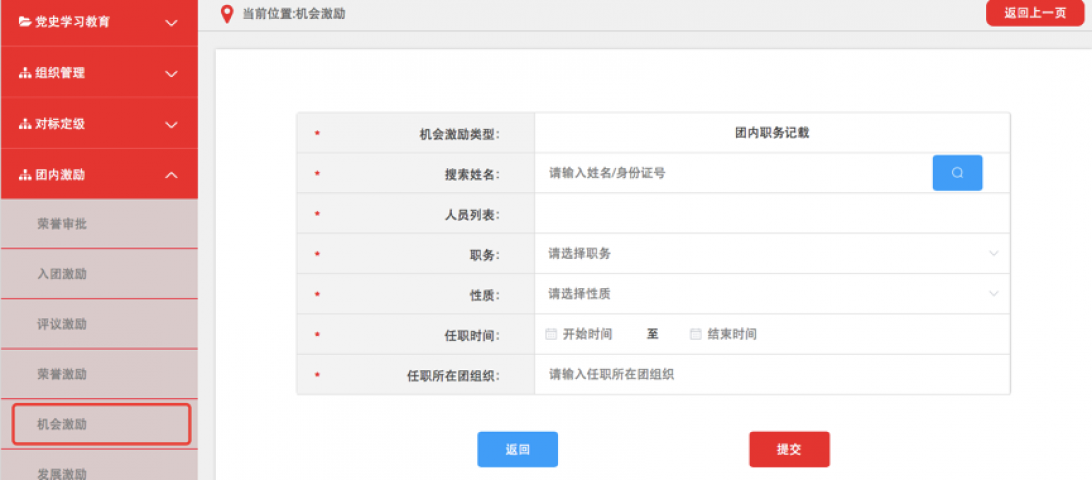Go to 评议激励 sidebar entry
This screenshot has width=1092, height=480.
62,324
